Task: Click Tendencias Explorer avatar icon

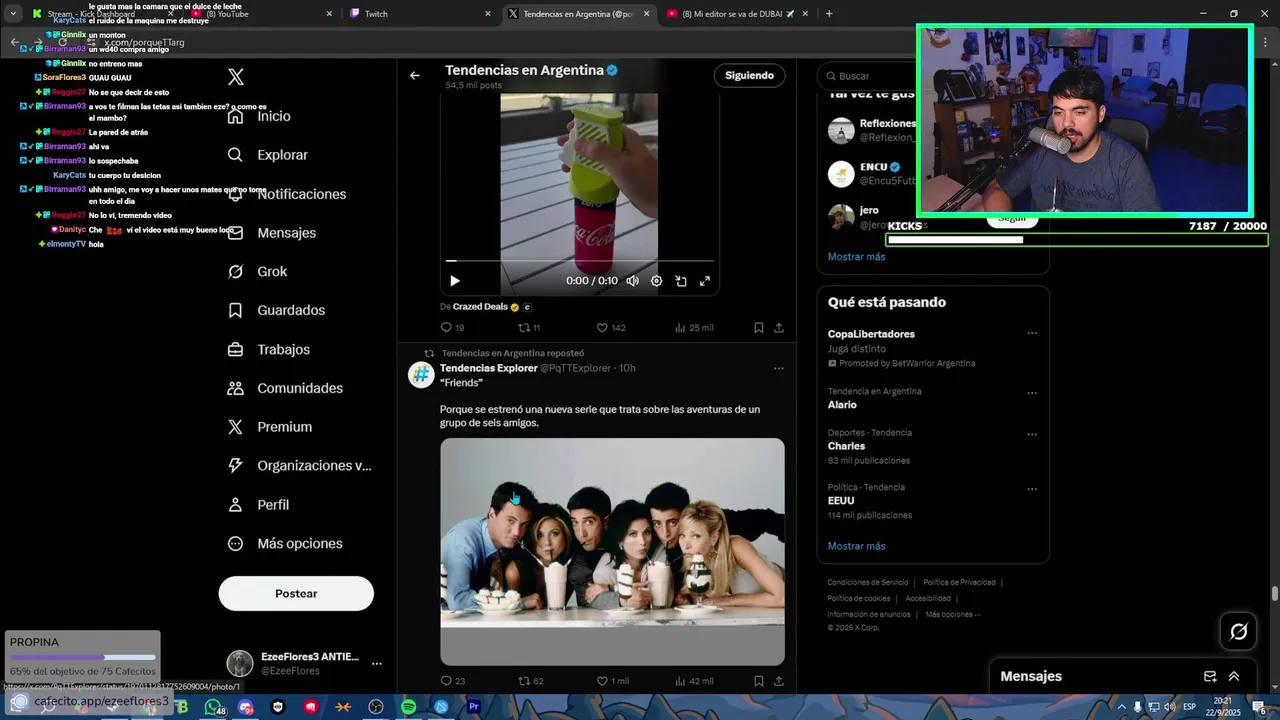Action: tap(421, 374)
